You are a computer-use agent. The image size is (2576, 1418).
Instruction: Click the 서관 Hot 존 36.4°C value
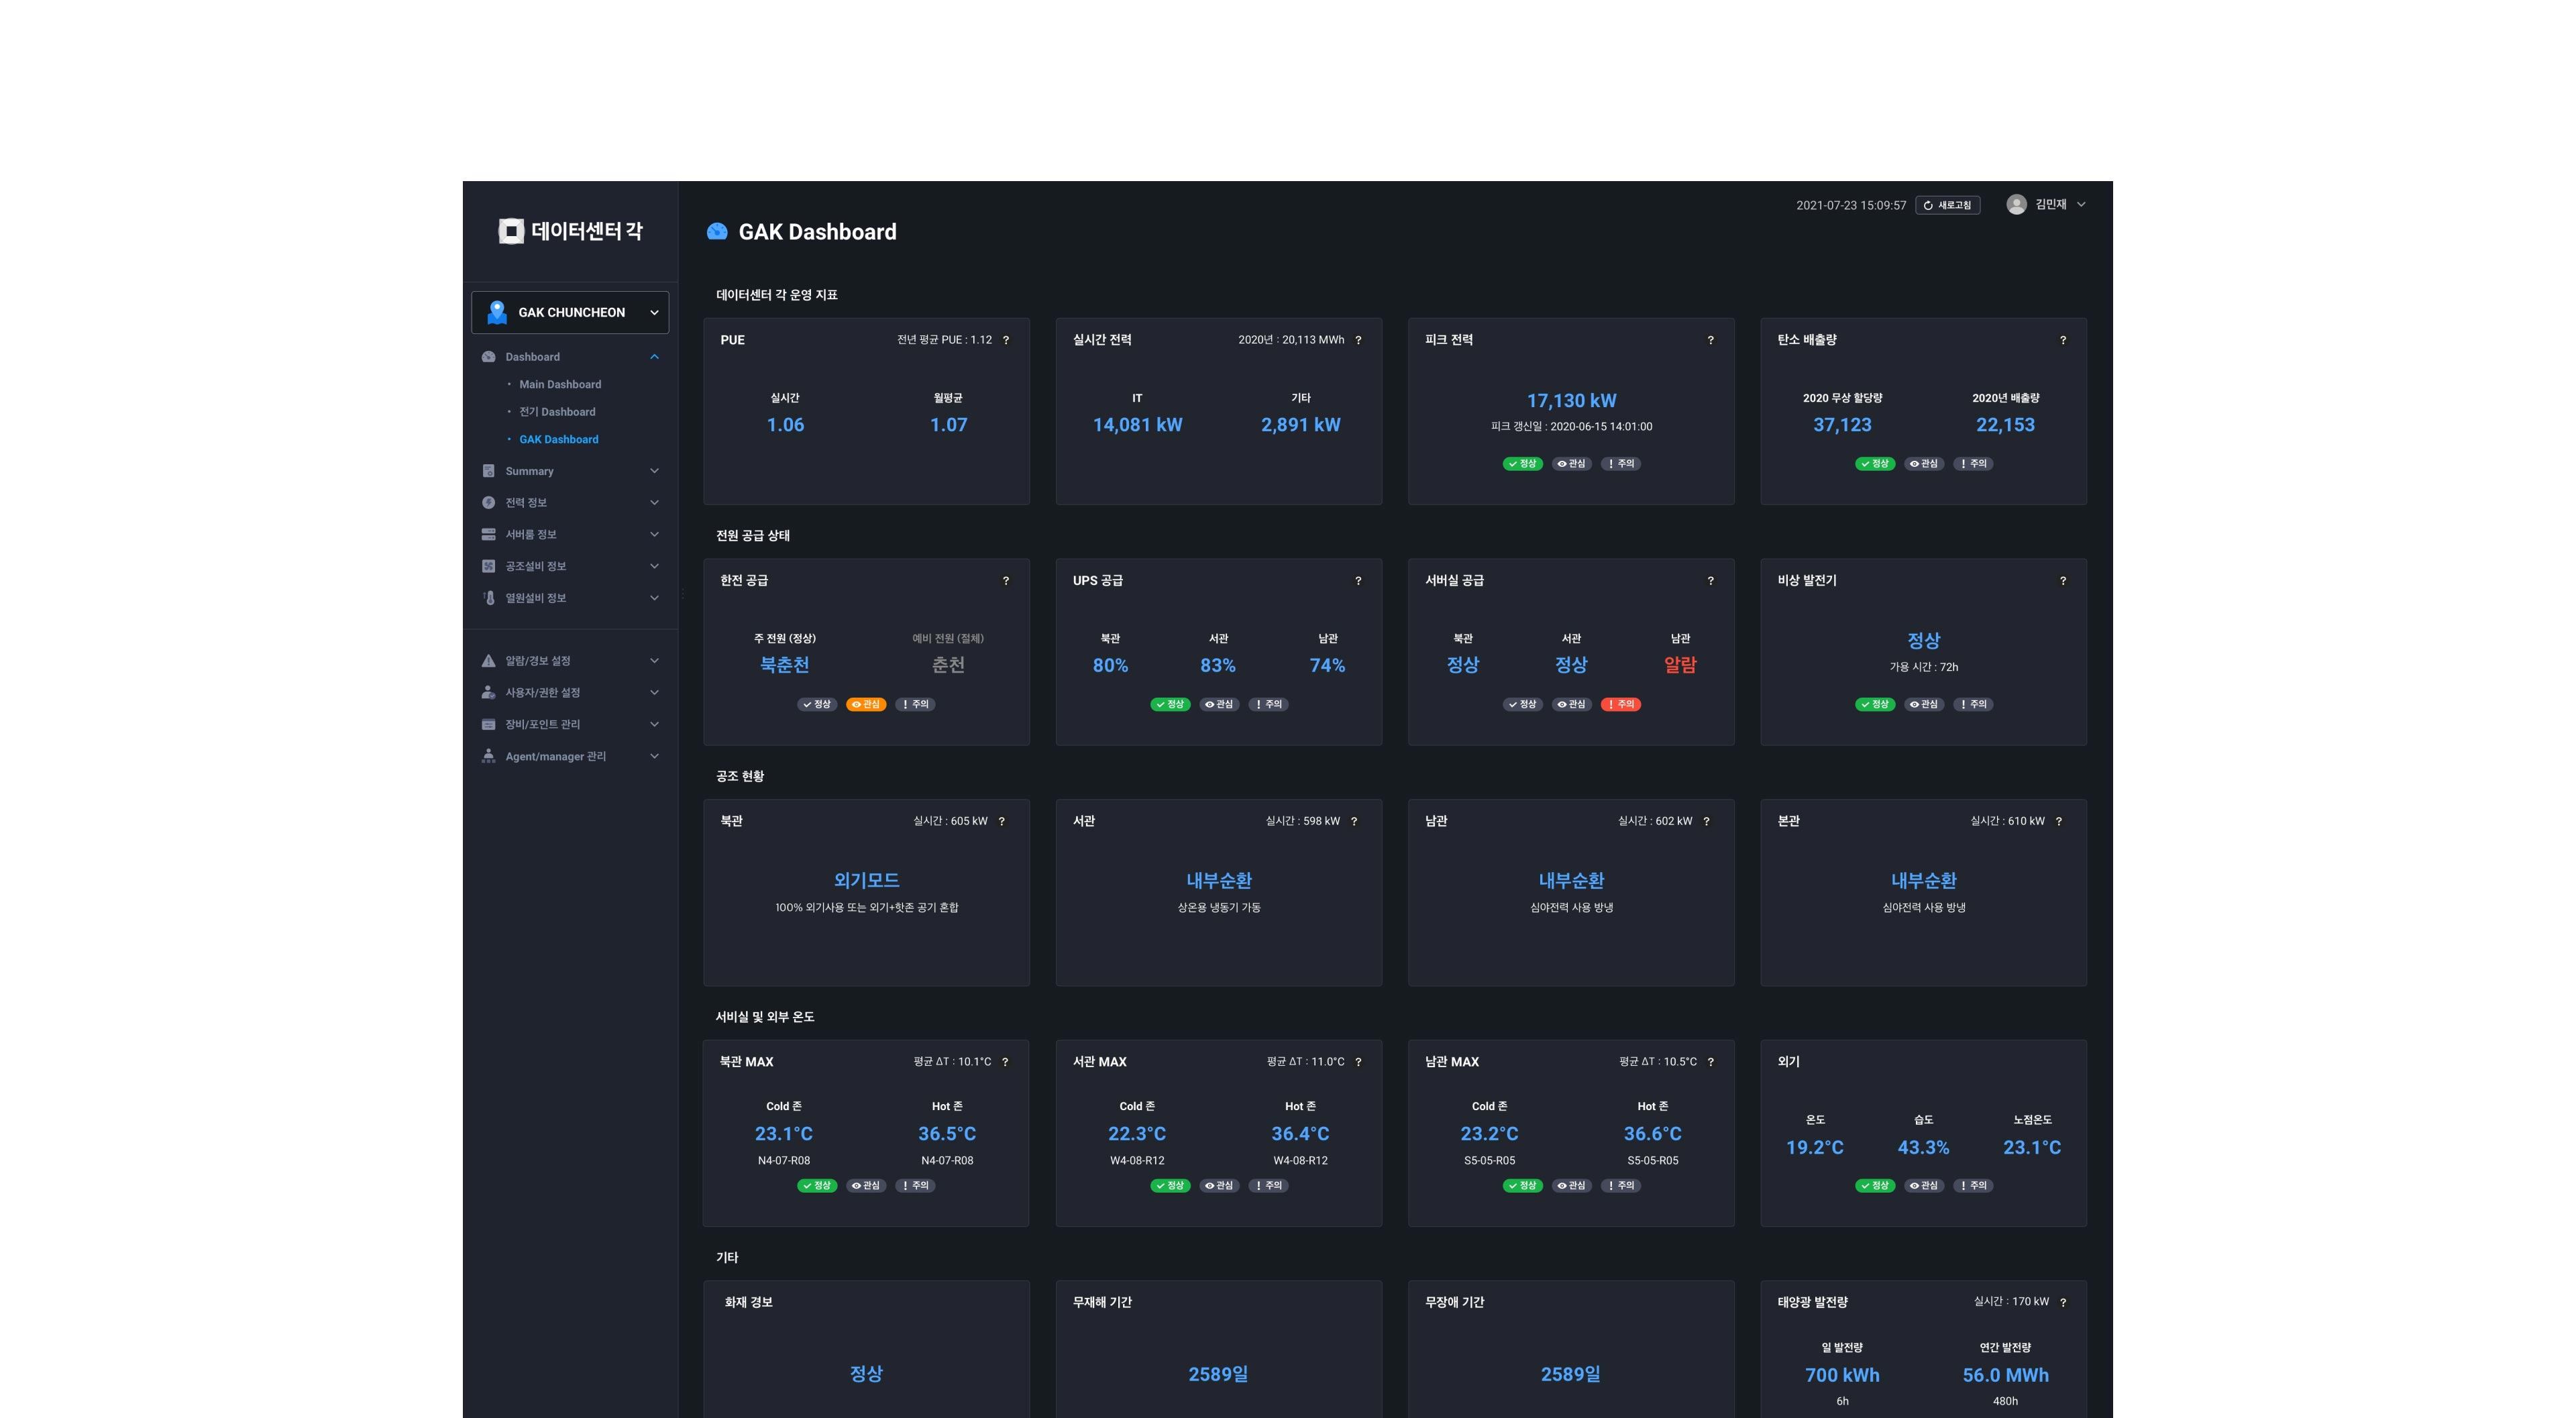pos(1300,1134)
